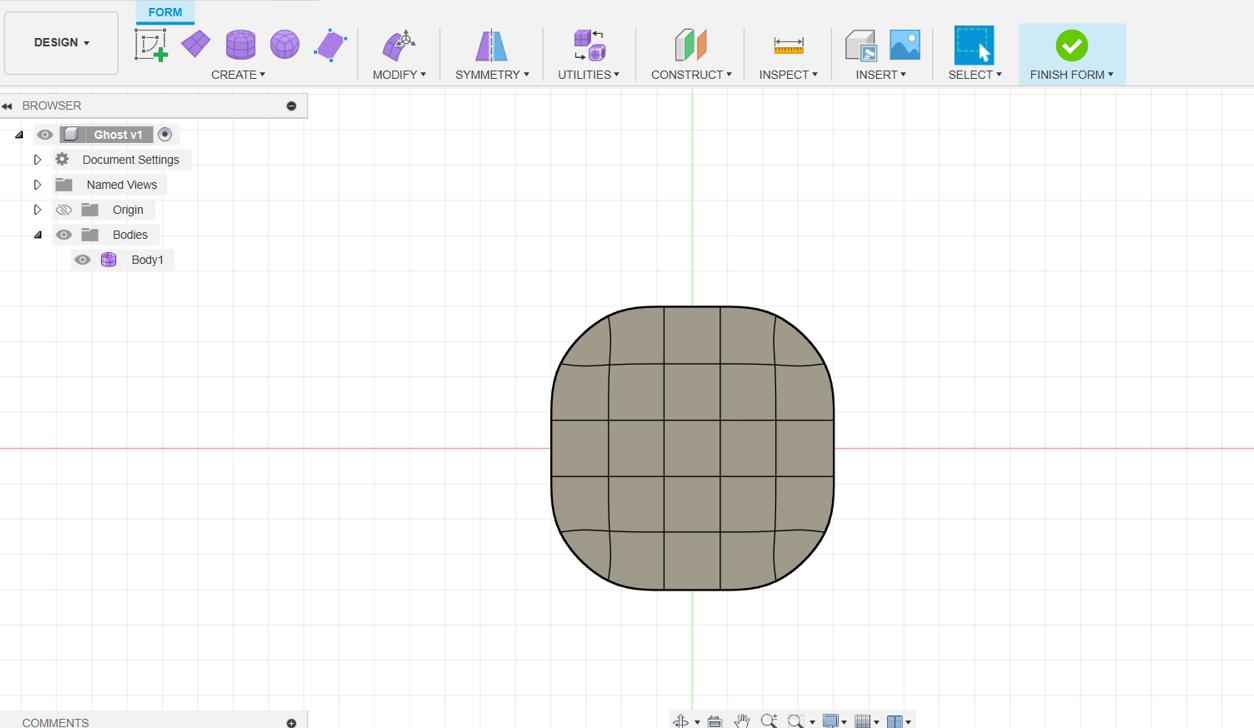Select the Edit Form modify tool
This screenshot has height=728, width=1254.
pyautogui.click(x=399, y=45)
